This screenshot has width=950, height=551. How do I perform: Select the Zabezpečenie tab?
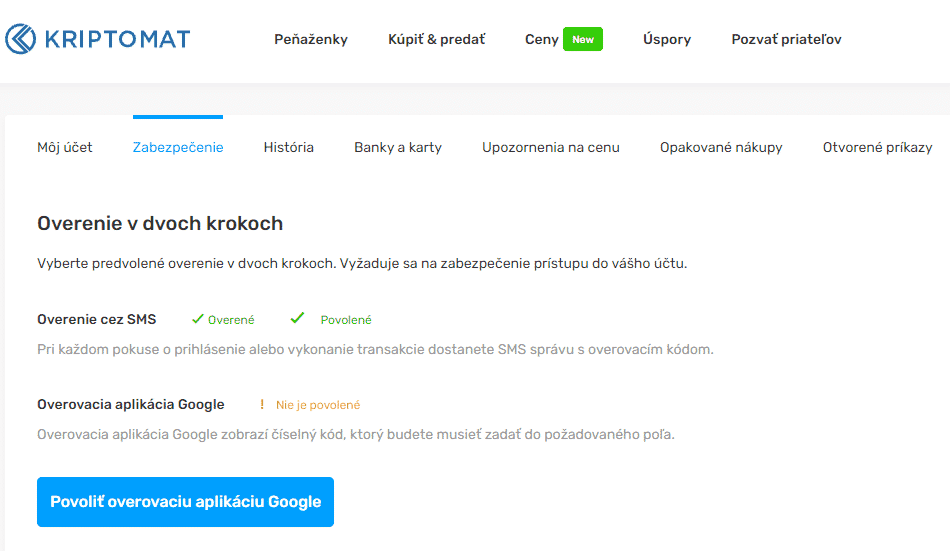click(x=178, y=147)
